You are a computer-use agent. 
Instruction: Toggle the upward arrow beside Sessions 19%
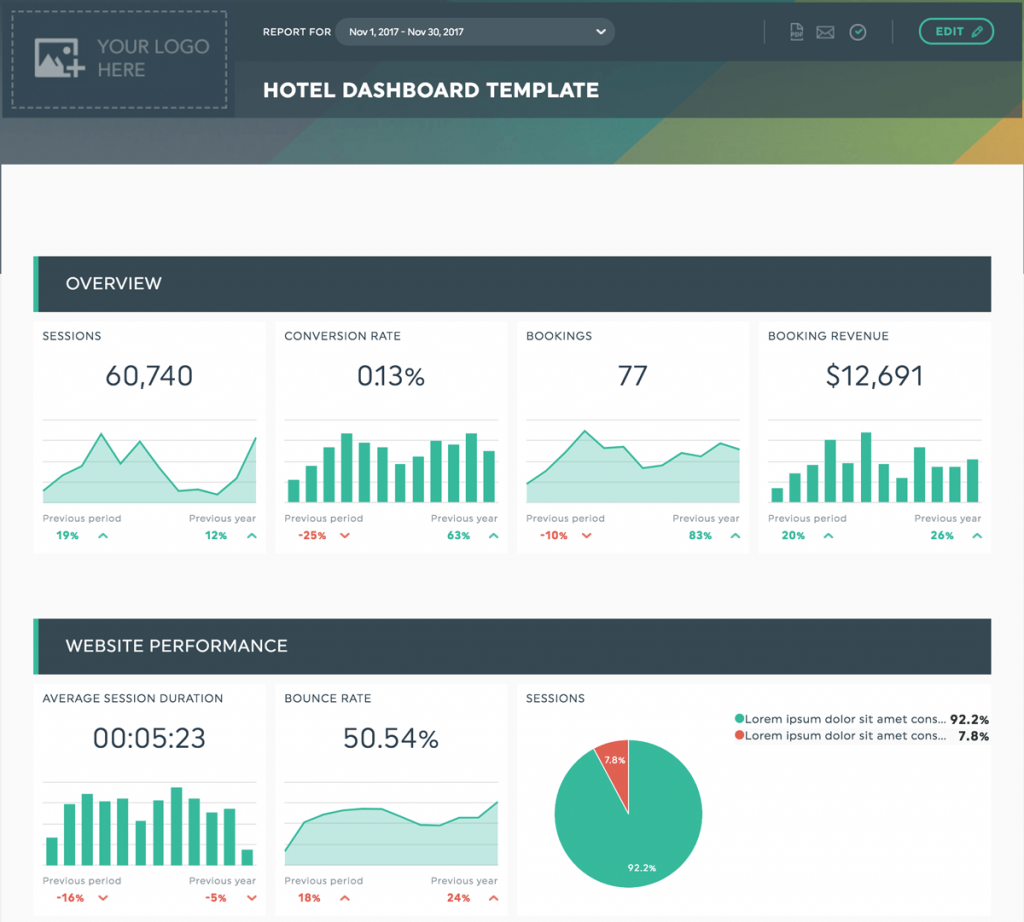[x=101, y=535]
